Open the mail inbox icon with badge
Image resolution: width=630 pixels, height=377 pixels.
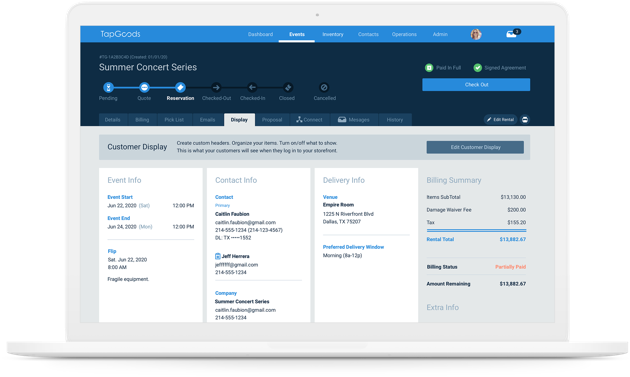click(513, 34)
